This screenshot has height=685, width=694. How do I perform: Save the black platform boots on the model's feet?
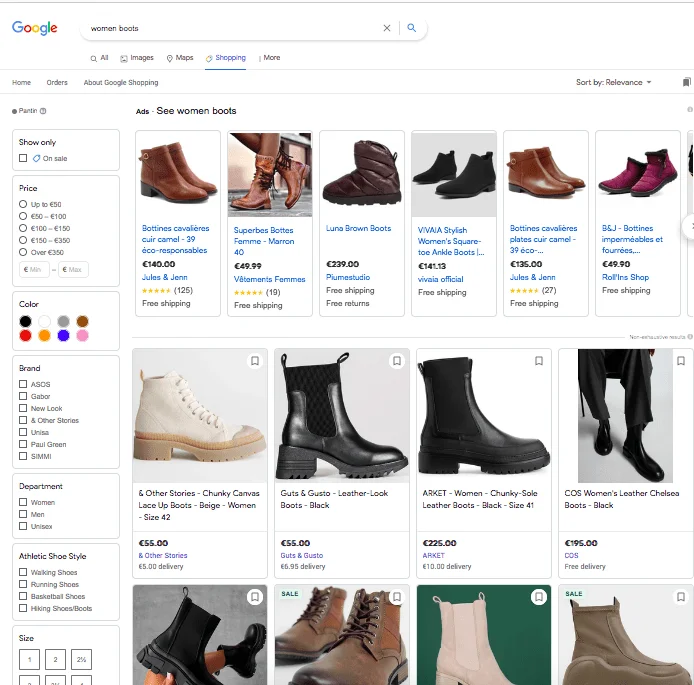(x=255, y=597)
